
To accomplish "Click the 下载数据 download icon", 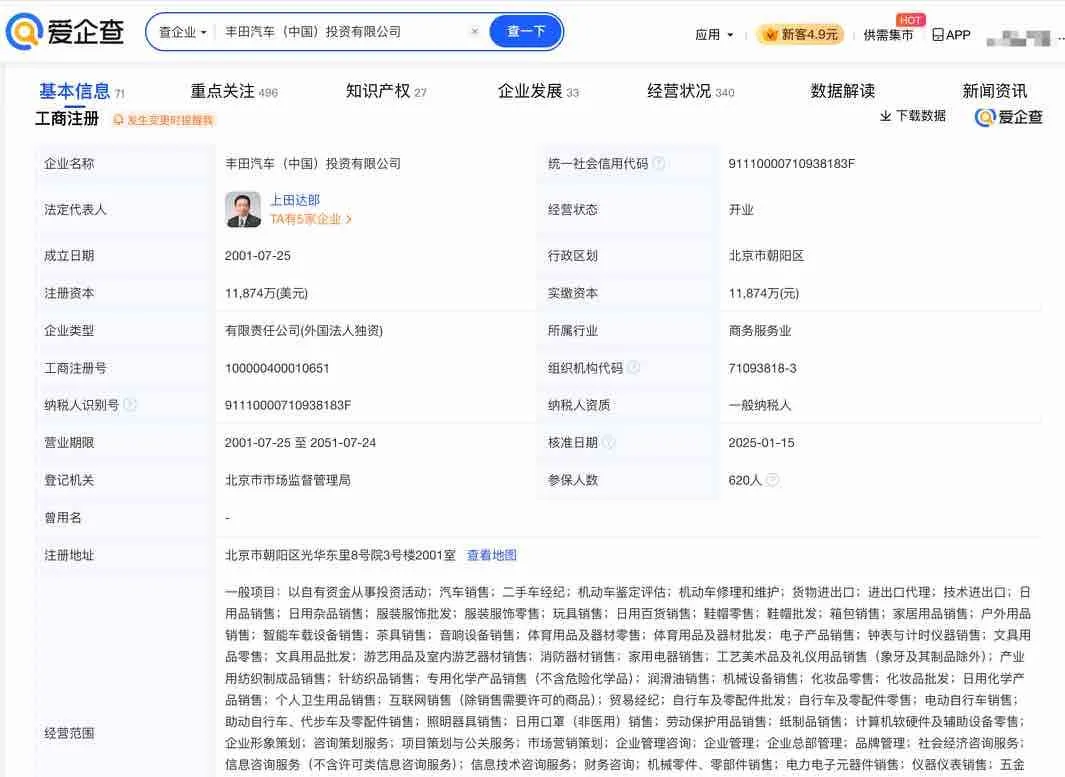I will 885,116.
